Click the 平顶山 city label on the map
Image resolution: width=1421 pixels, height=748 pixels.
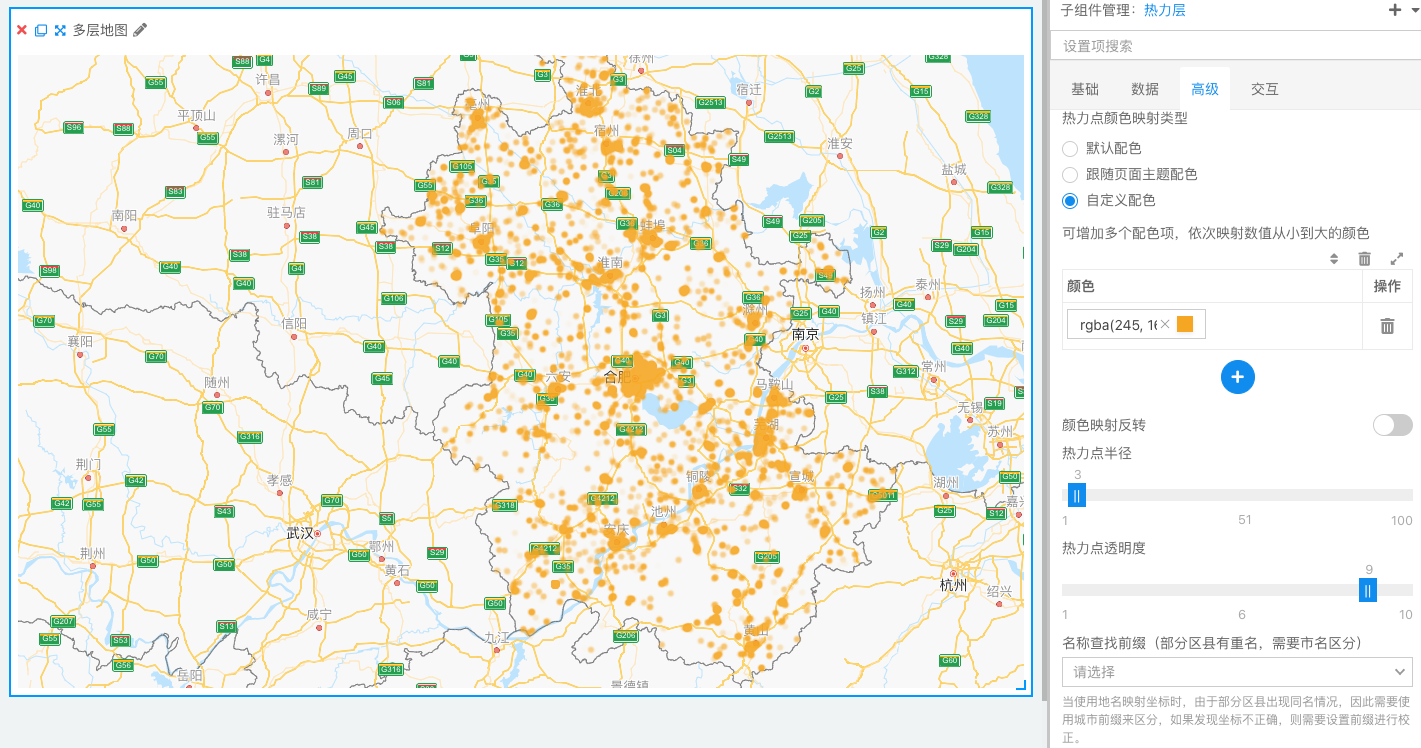pos(197,115)
